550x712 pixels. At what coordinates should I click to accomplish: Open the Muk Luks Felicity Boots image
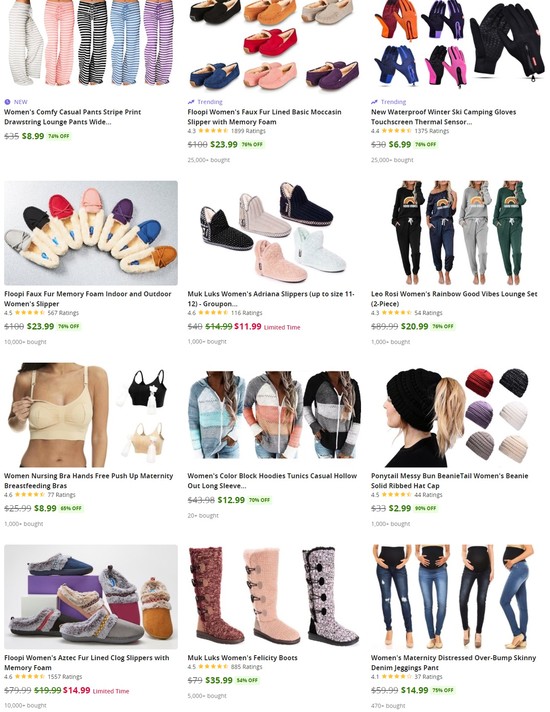pyautogui.click(x=274, y=597)
